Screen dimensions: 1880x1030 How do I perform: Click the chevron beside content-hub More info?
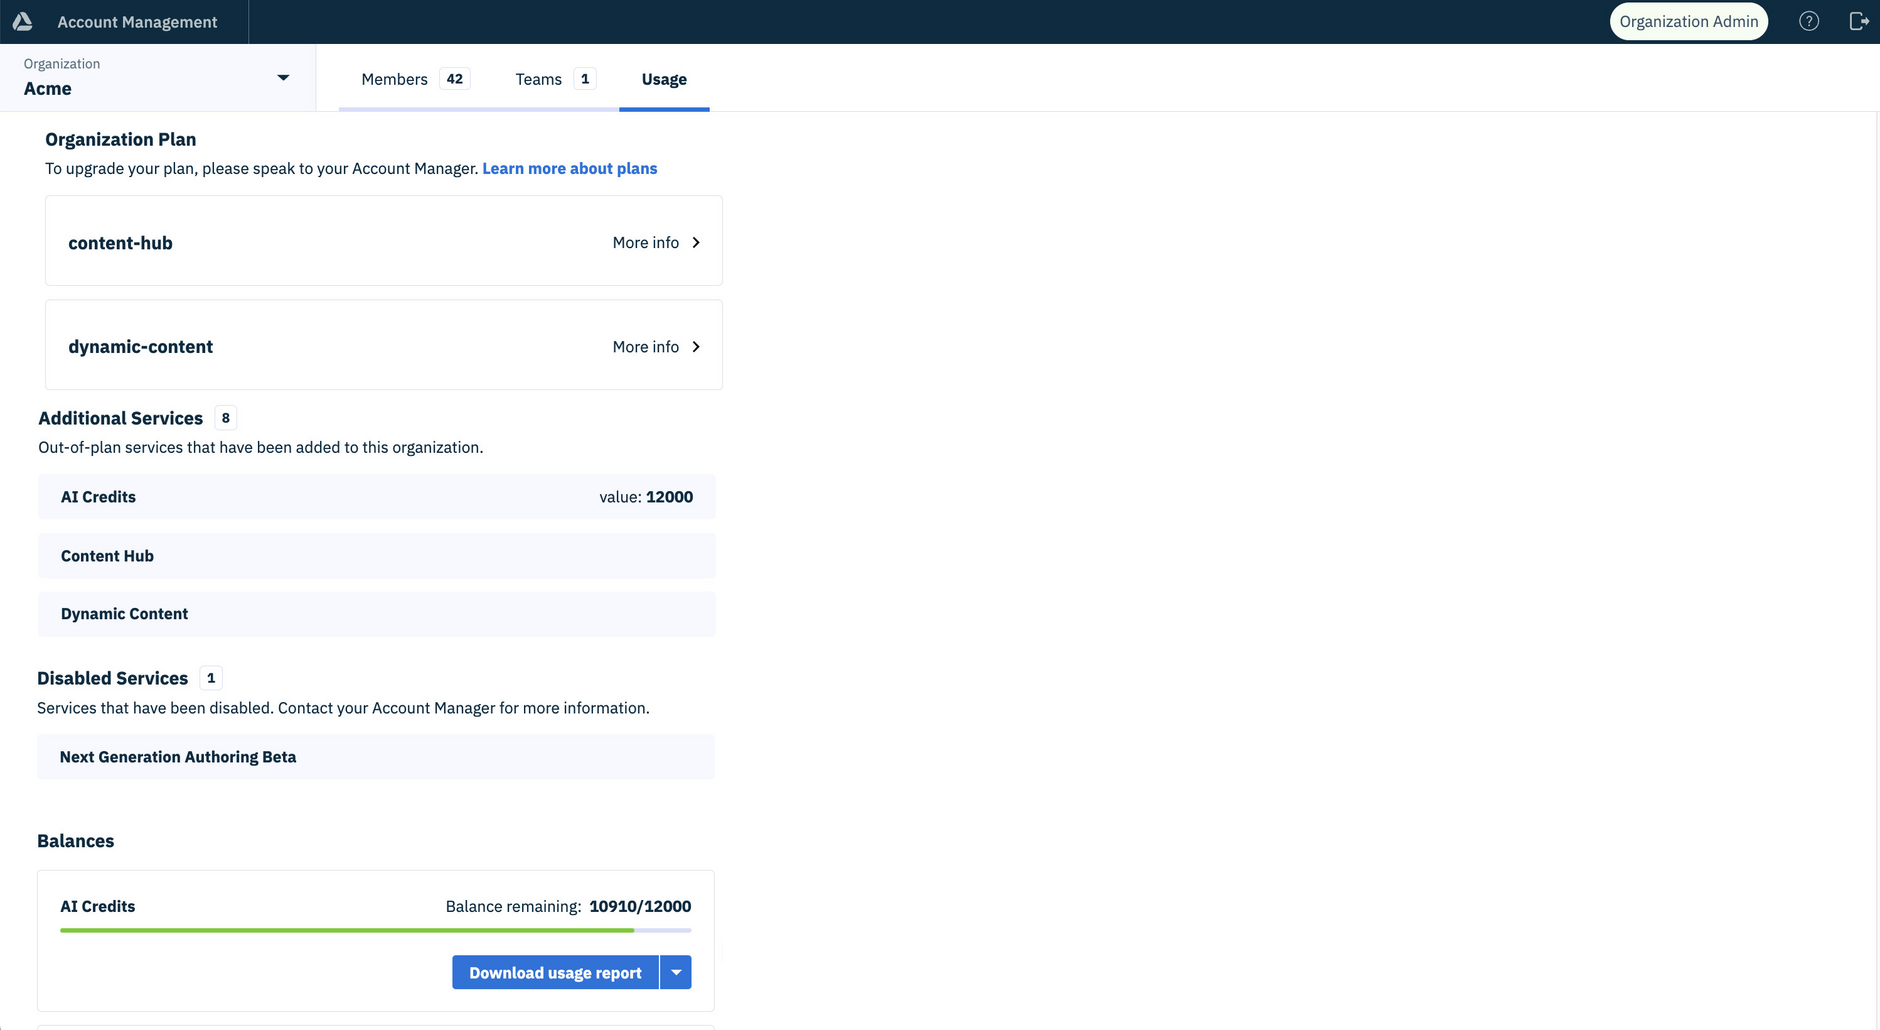pos(695,242)
